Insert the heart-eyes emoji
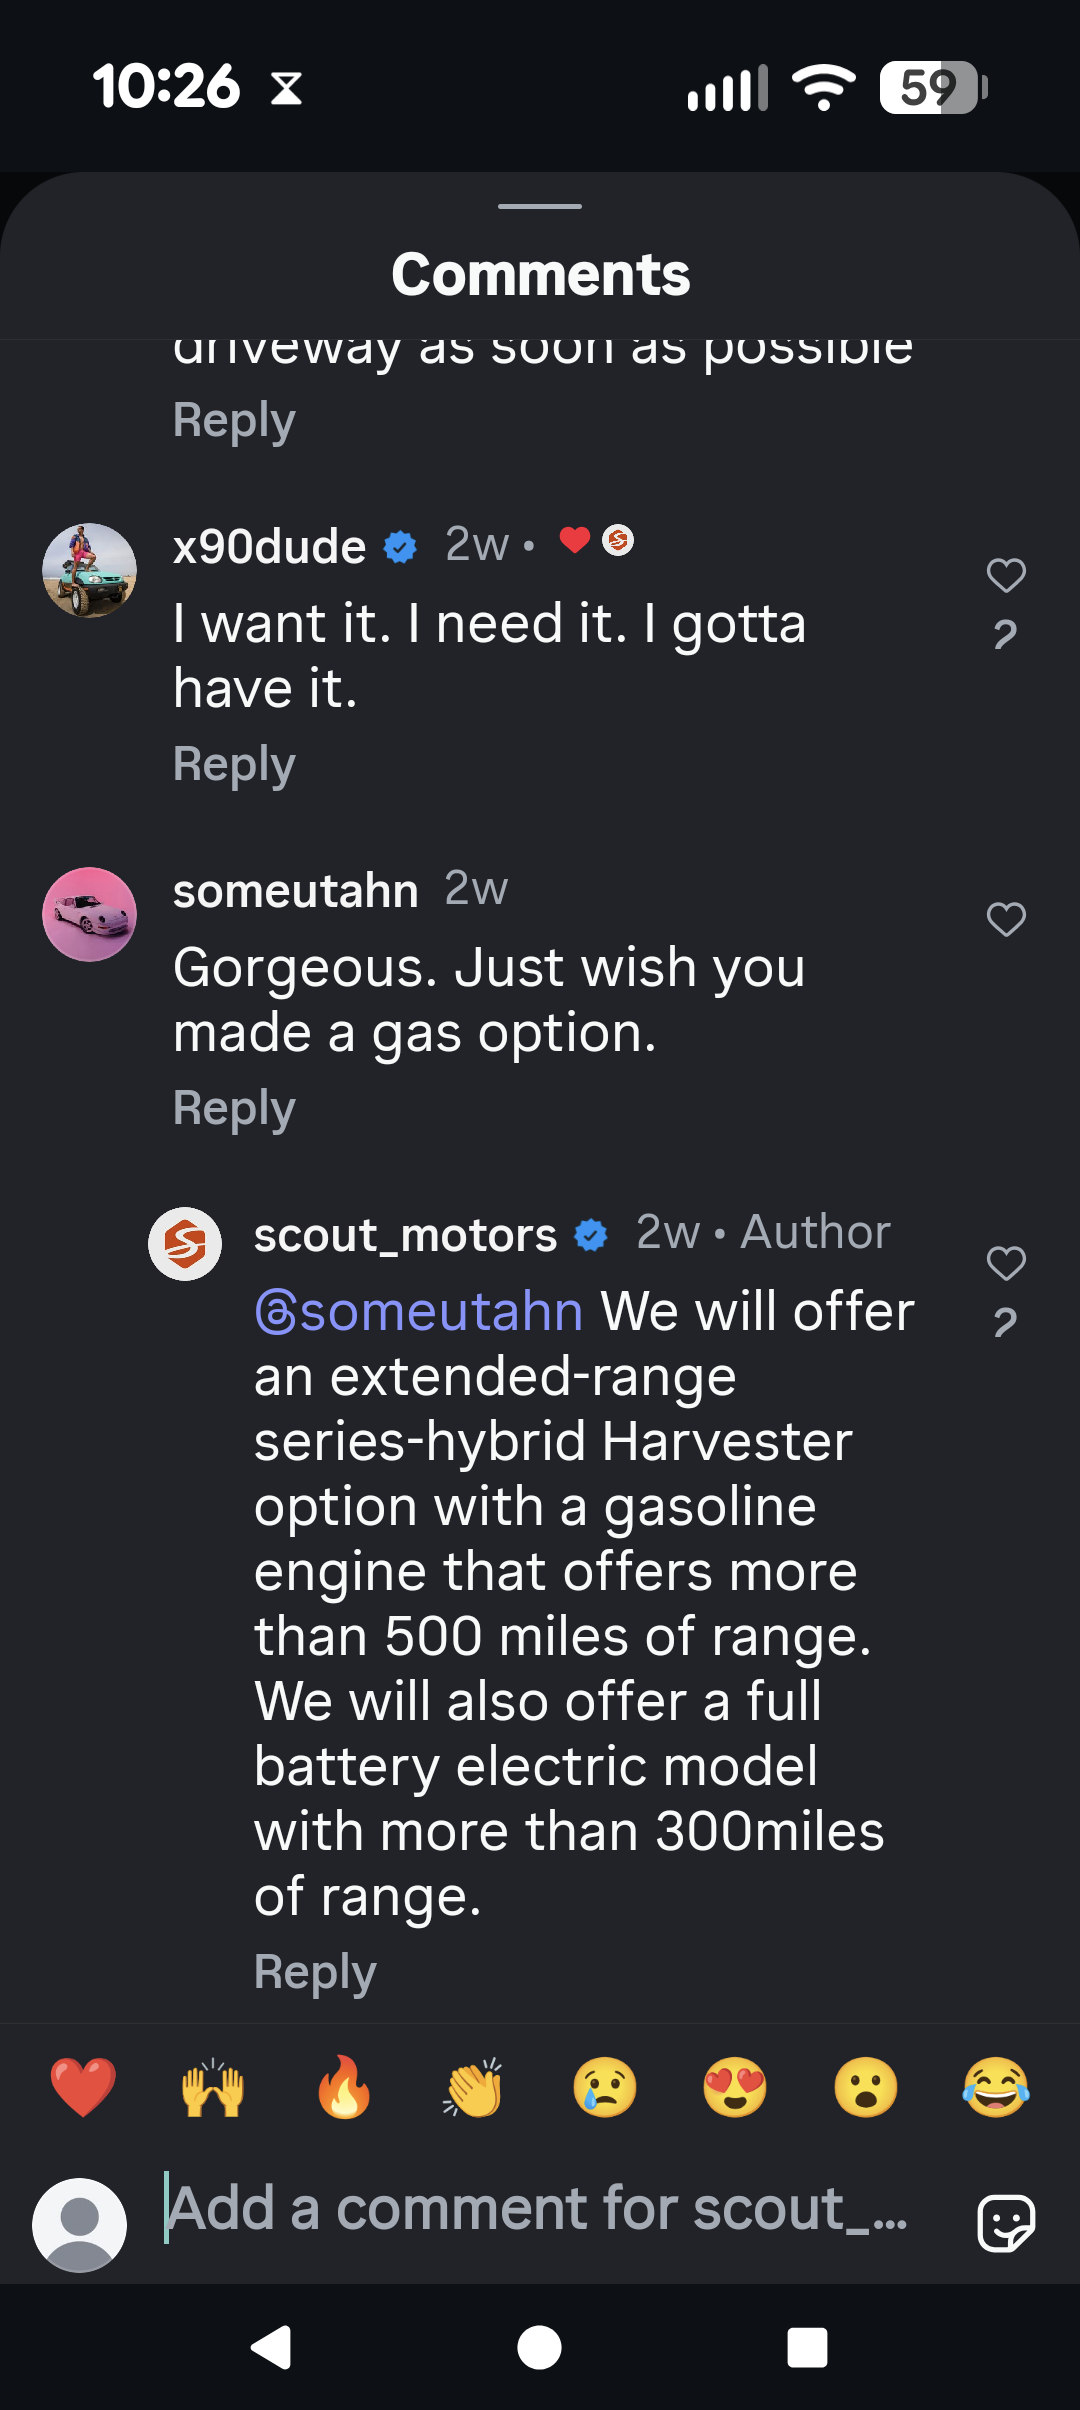 pyautogui.click(x=735, y=2087)
